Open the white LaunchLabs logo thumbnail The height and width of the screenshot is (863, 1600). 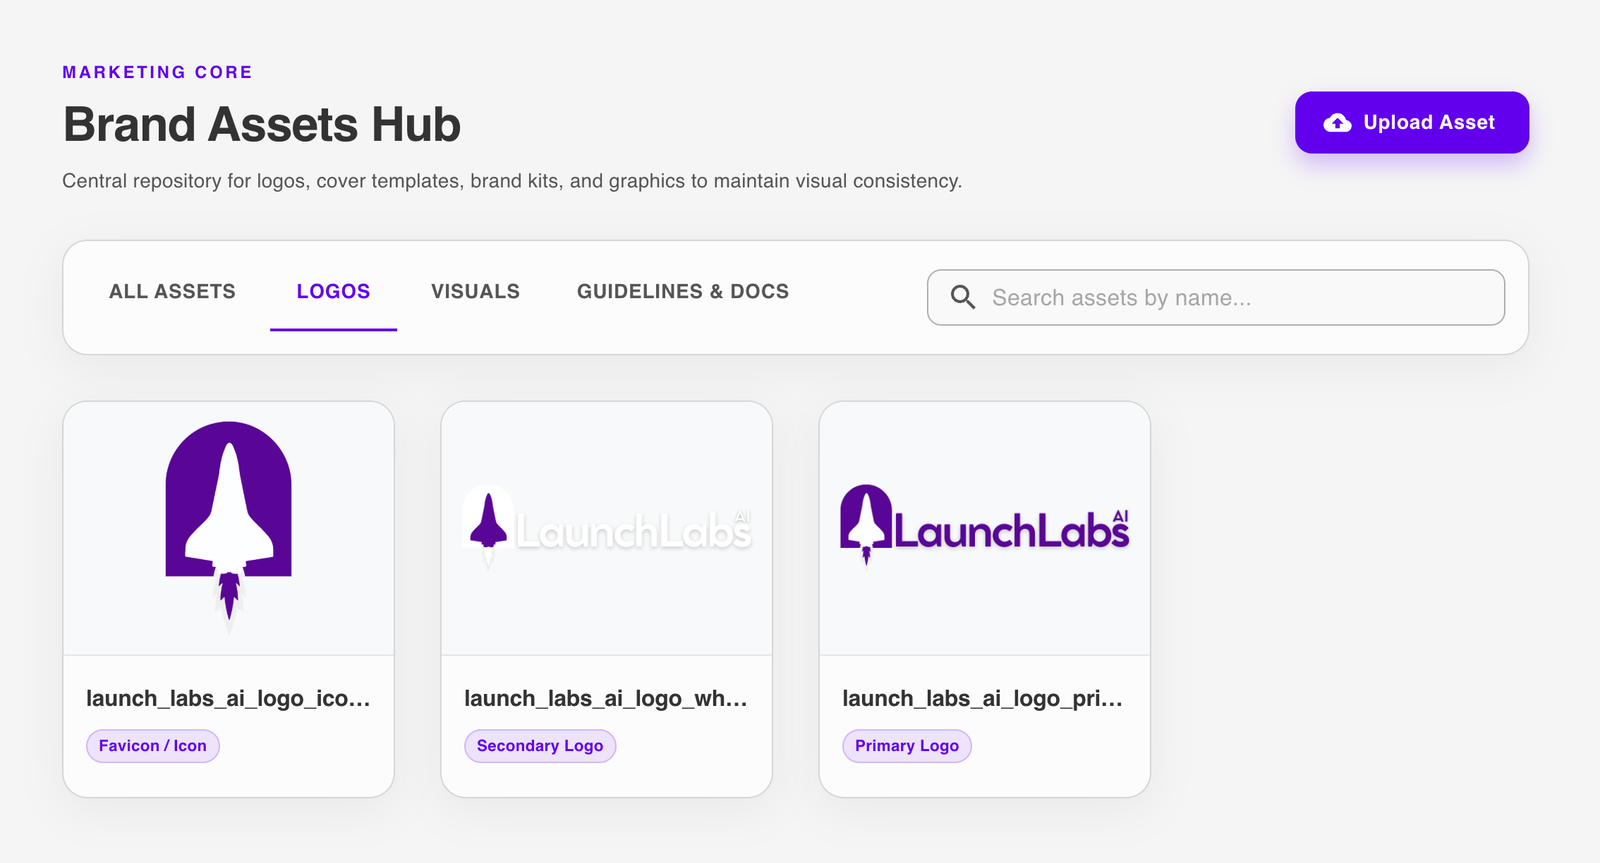(606, 528)
